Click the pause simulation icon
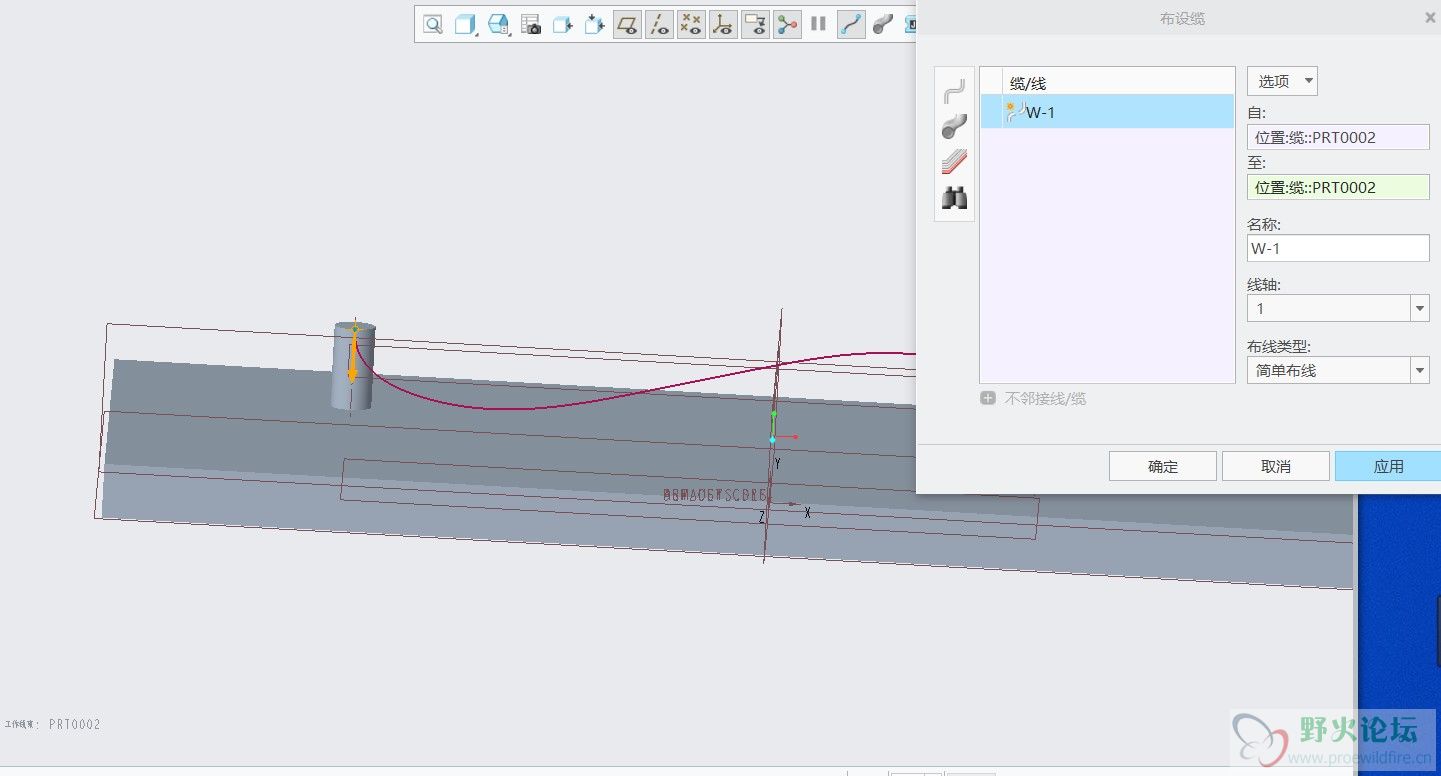Viewport: 1441px width, 776px height. coord(818,24)
